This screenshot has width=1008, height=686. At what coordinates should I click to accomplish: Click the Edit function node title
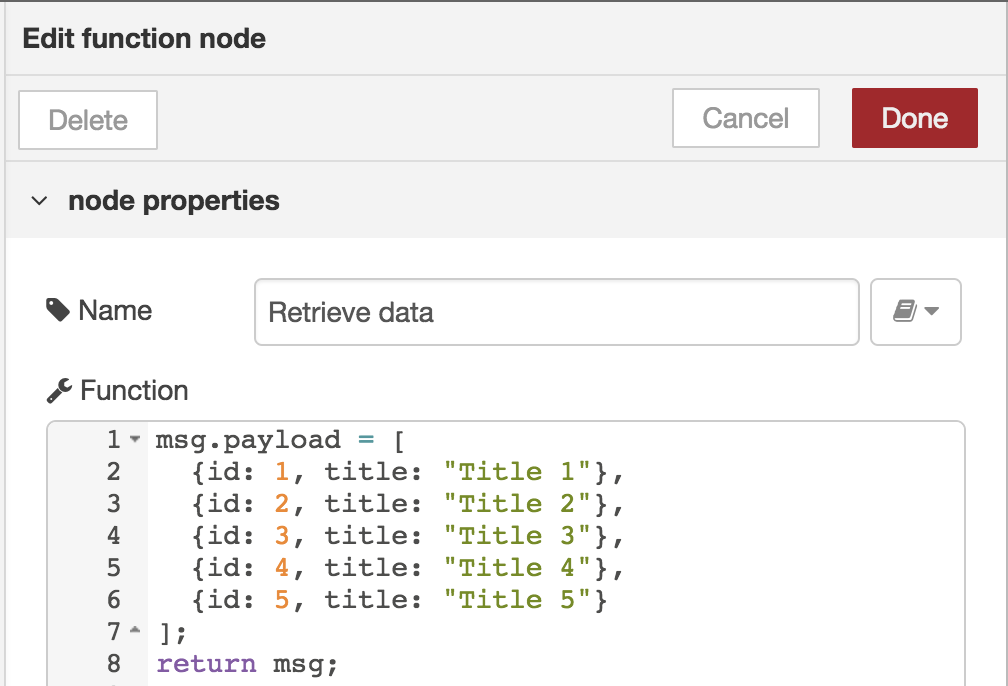(144, 39)
